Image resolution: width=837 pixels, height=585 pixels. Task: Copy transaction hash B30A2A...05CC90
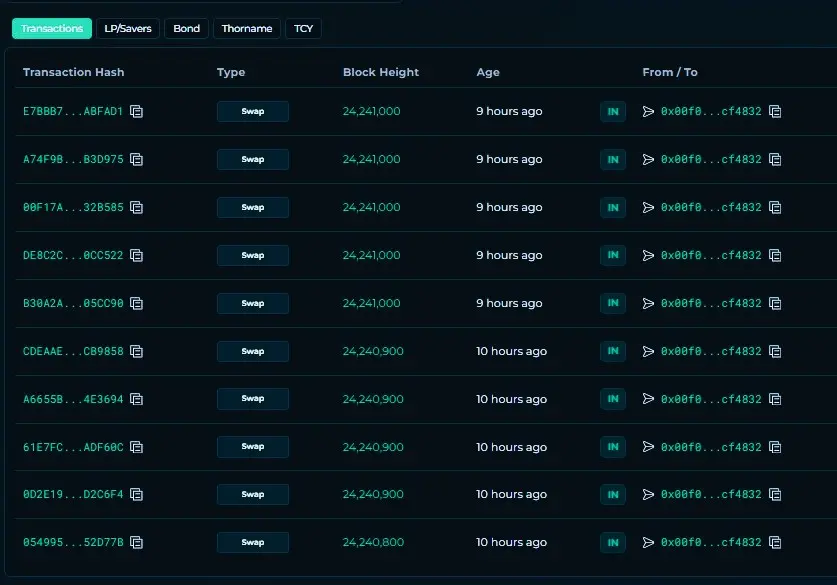click(137, 304)
